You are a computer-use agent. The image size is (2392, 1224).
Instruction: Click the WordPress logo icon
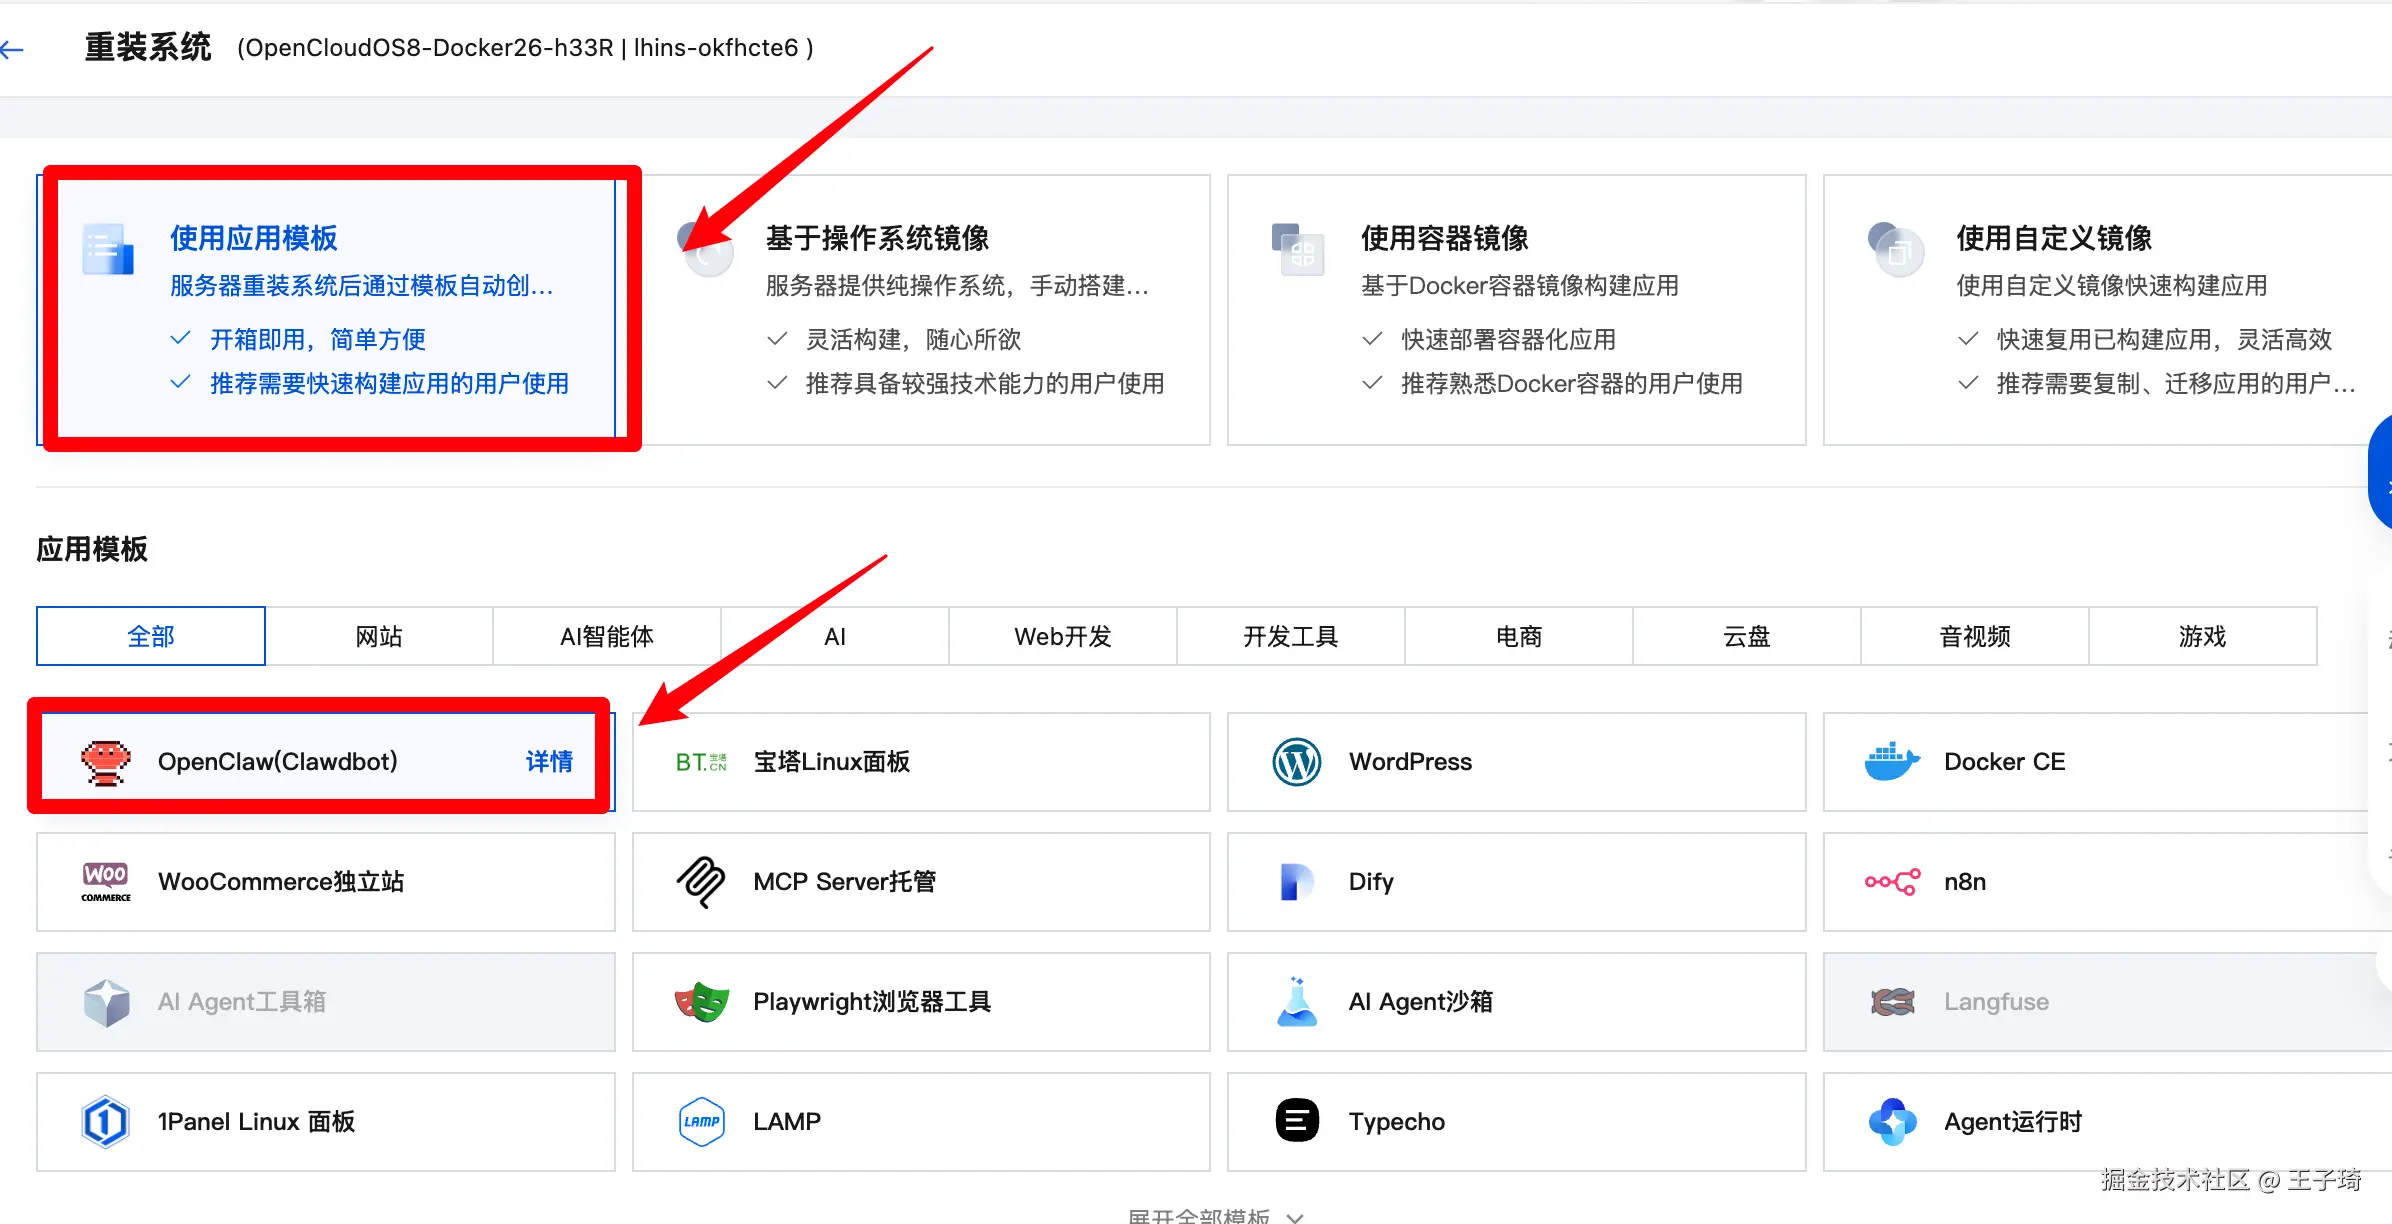(1296, 762)
